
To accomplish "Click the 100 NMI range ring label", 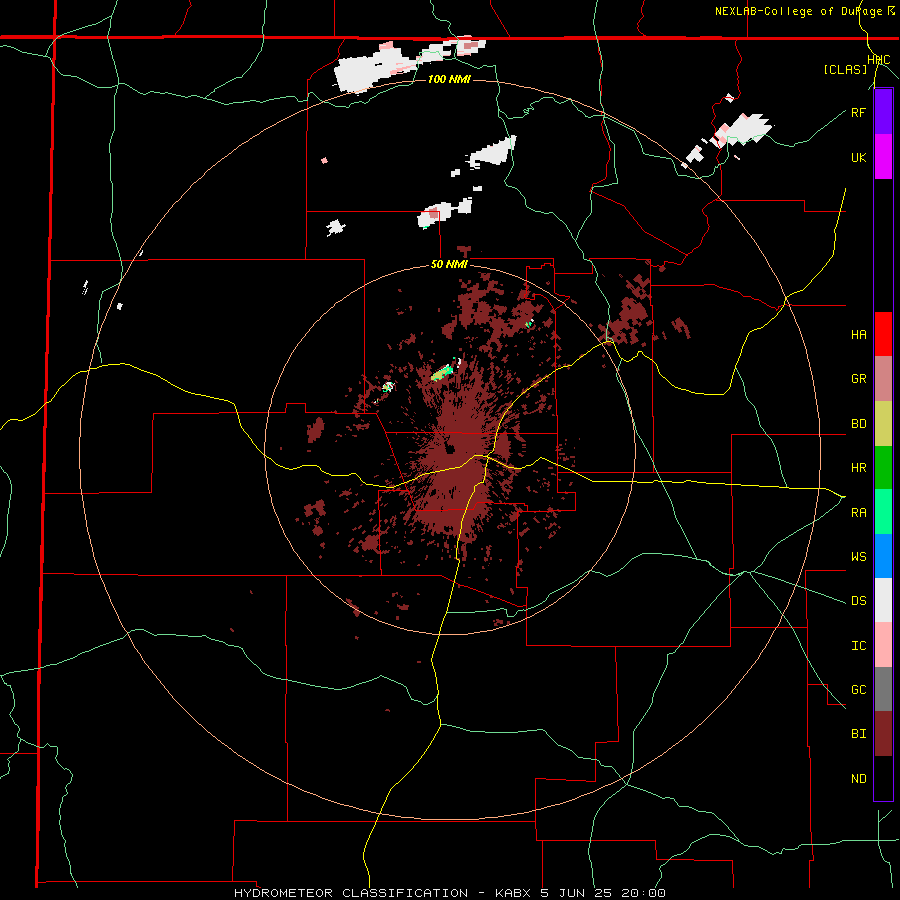I will coord(449,79).
